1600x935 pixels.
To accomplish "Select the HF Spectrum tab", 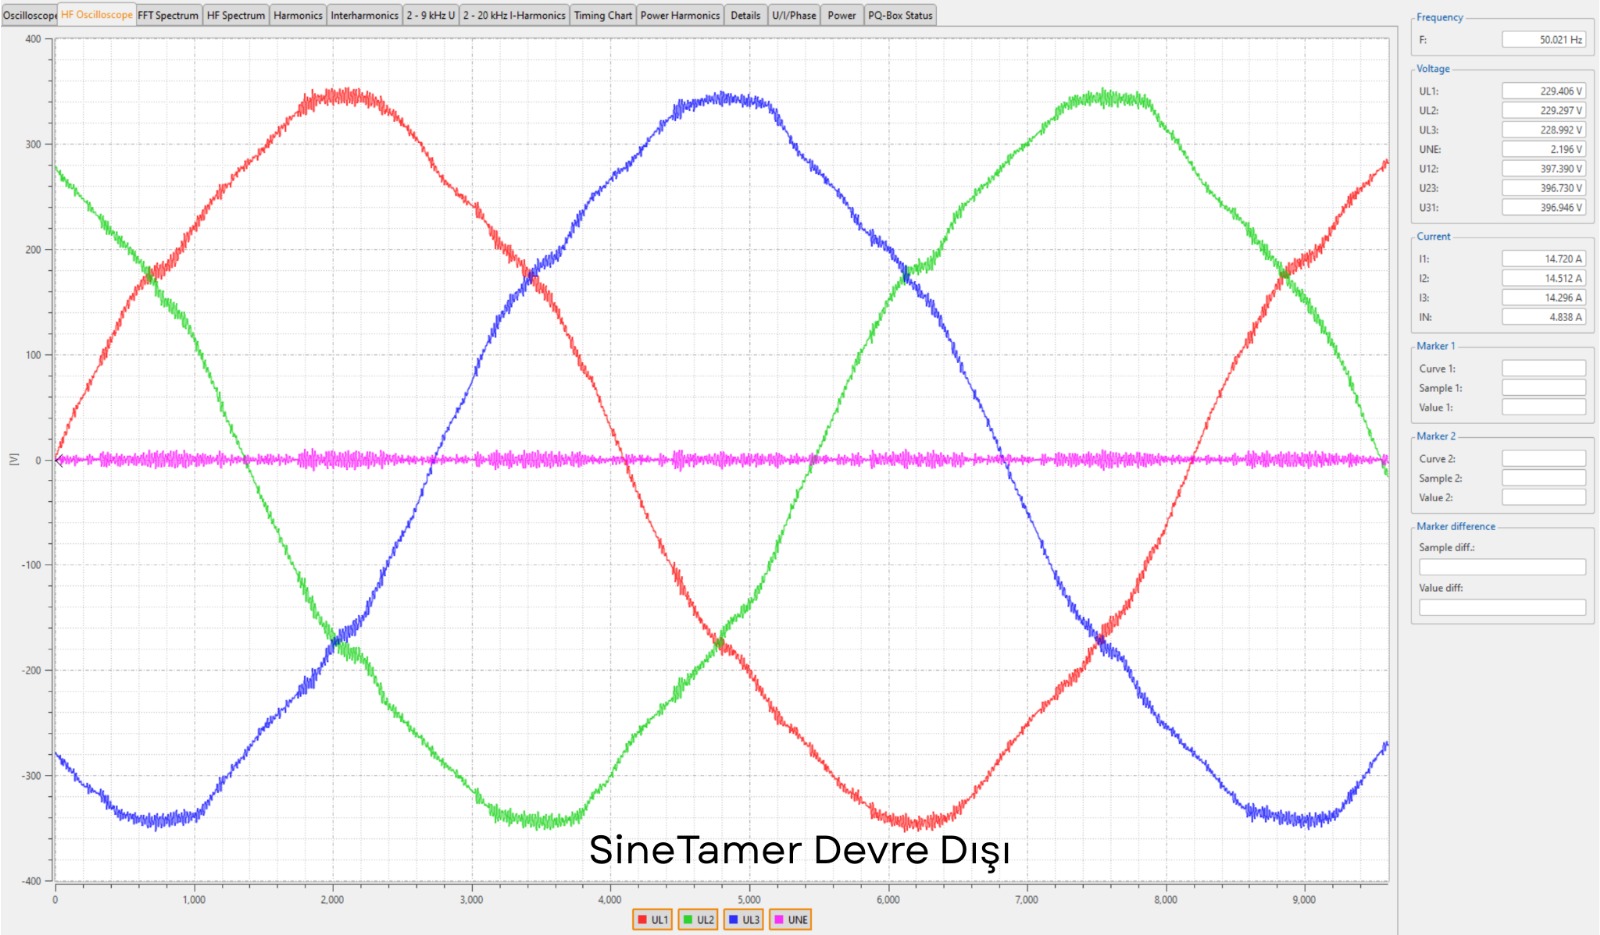I will pos(236,15).
